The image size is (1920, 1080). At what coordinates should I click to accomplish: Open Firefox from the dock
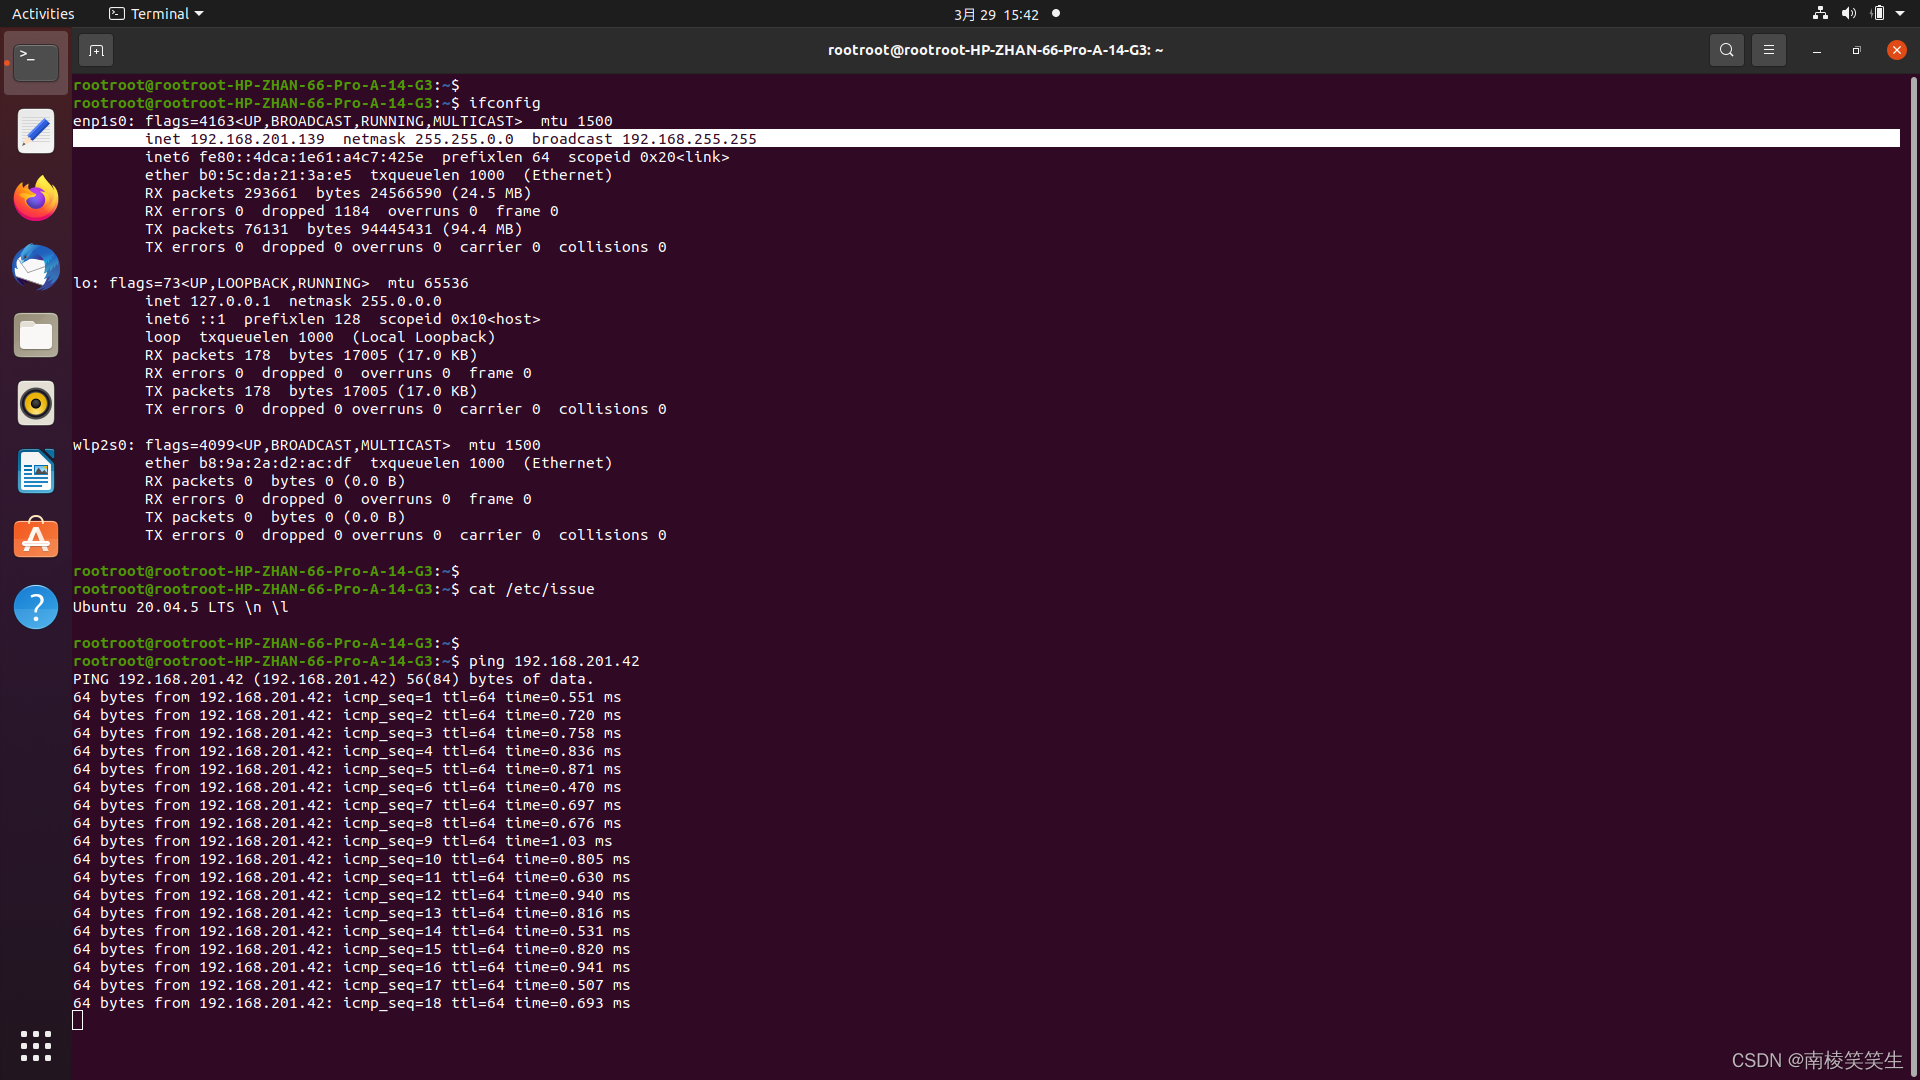coord(36,199)
